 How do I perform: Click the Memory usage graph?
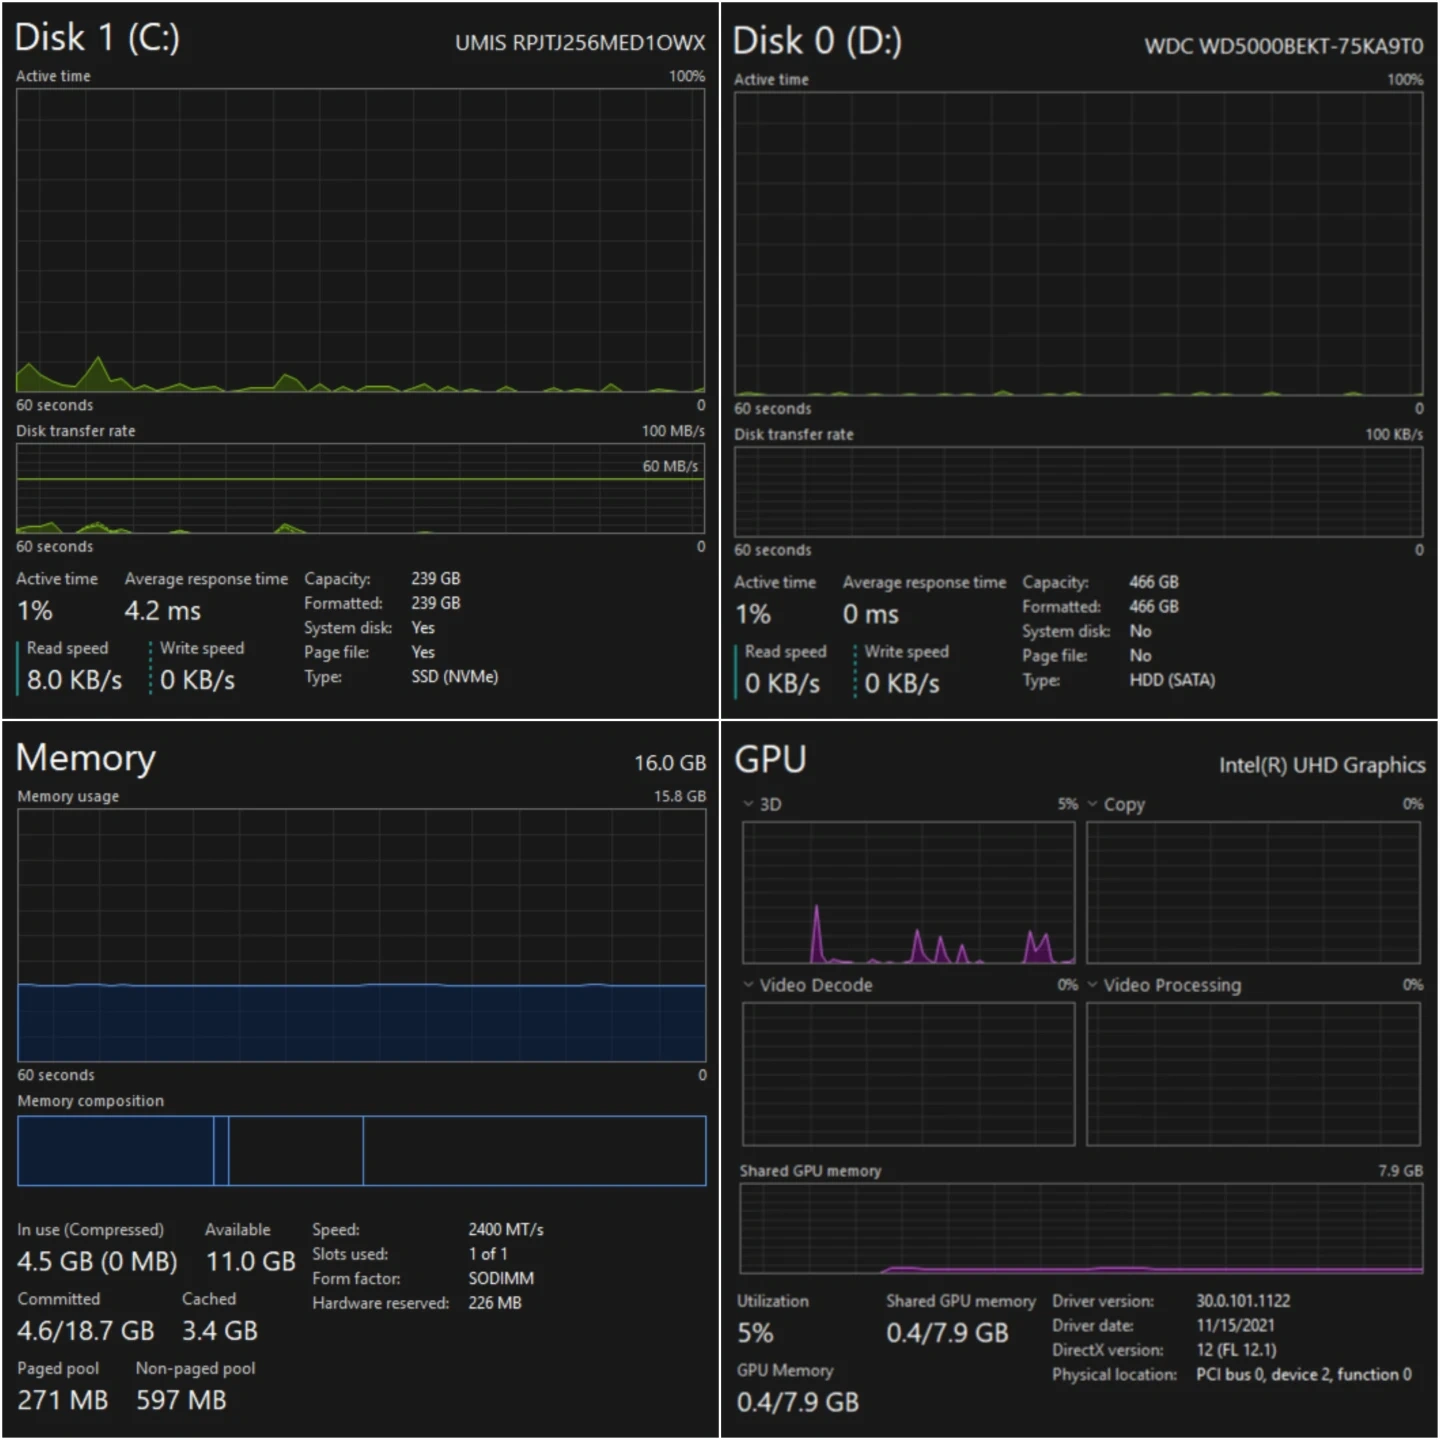click(x=361, y=935)
